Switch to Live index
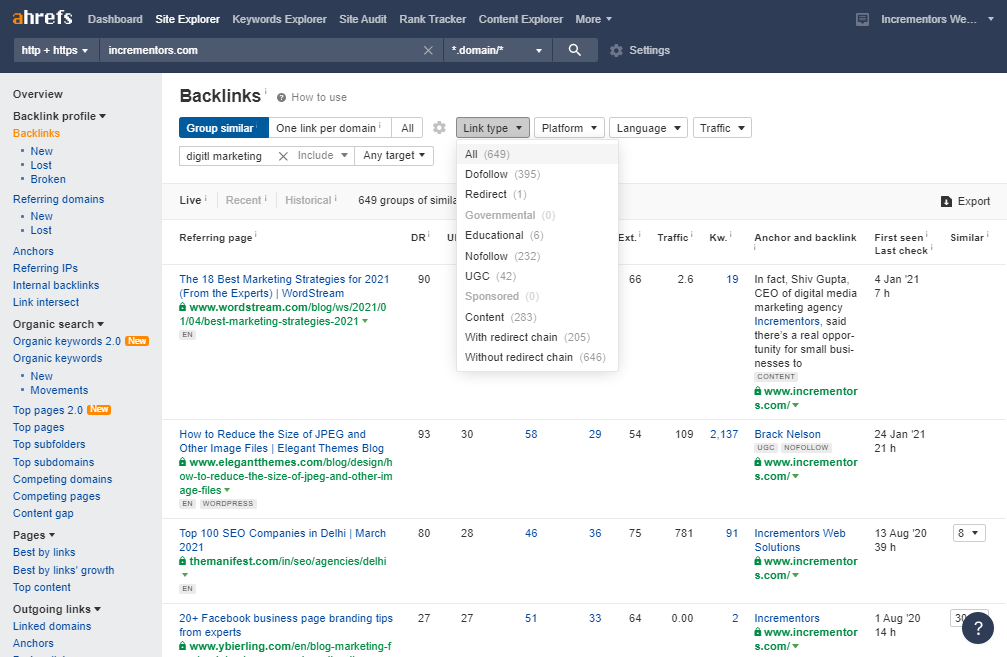 [x=190, y=200]
